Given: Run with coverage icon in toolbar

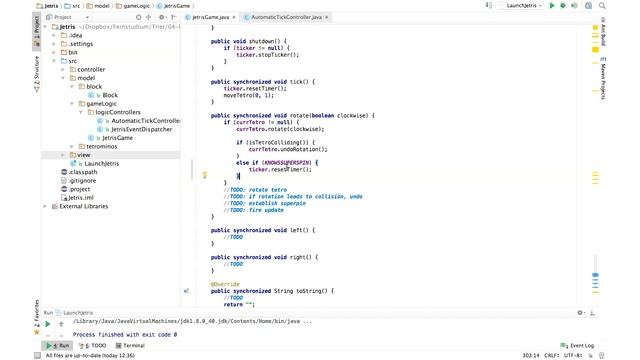Looking at the screenshot, I should tap(574, 6).
